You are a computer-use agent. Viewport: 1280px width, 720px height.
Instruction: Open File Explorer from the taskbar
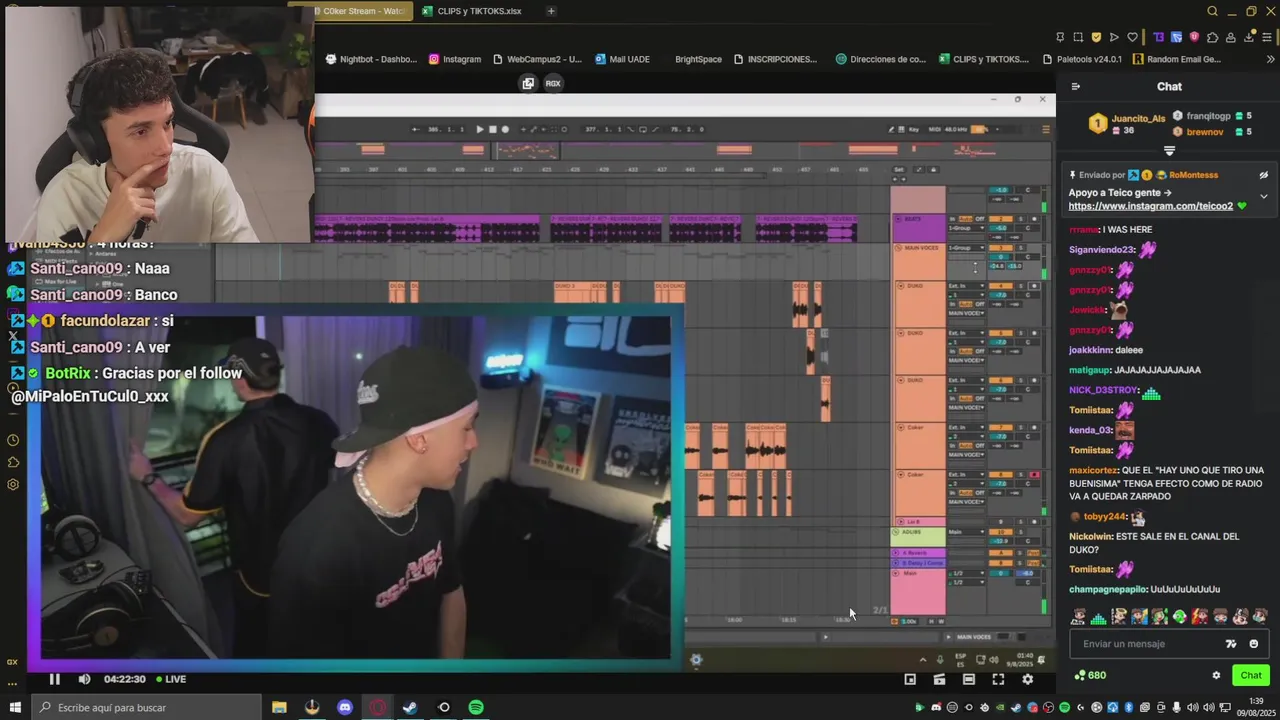point(279,707)
